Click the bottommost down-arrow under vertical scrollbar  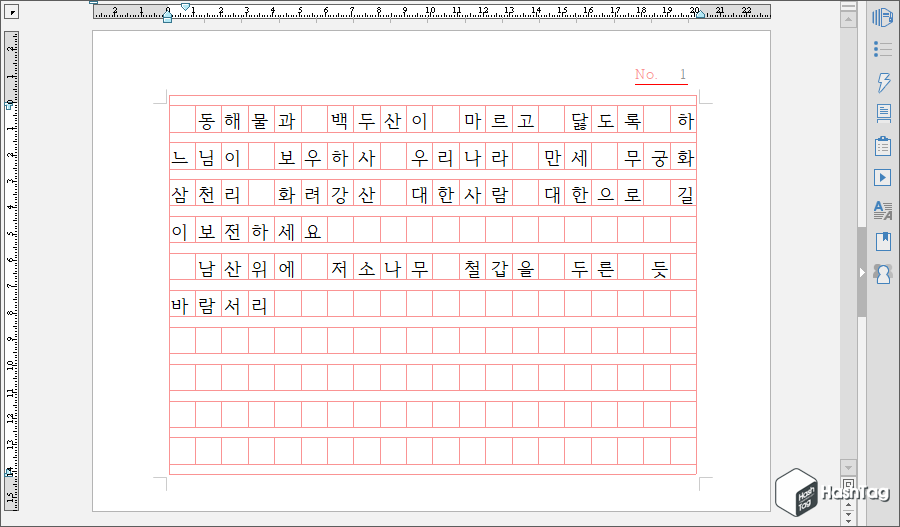pos(848,521)
